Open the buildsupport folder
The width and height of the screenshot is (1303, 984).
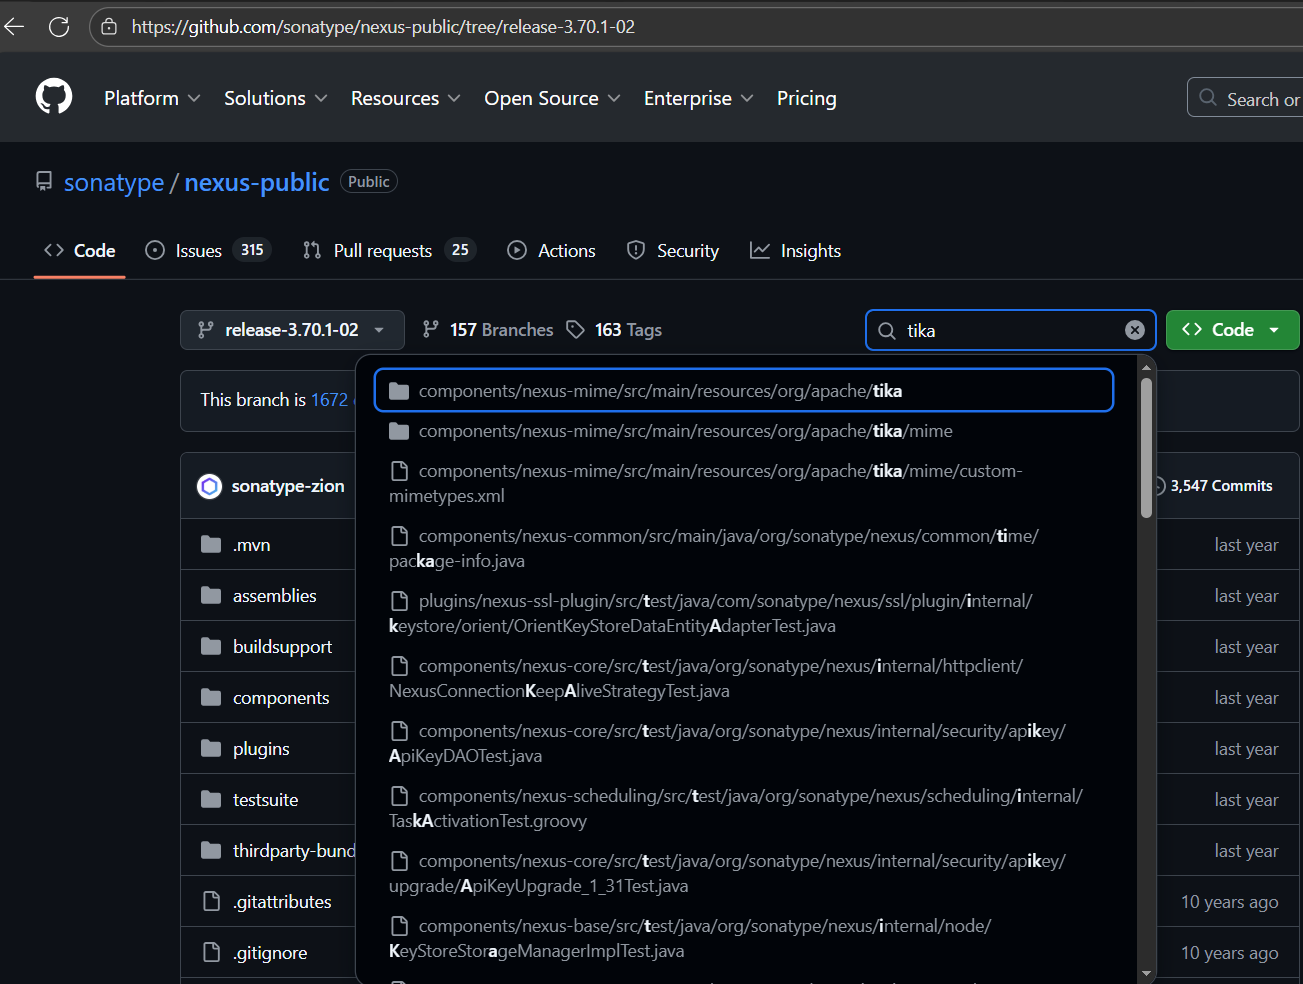coord(282,647)
